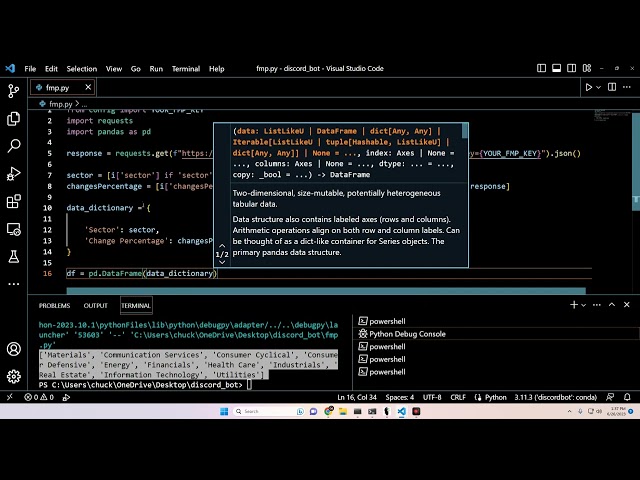Screen dimensions: 640x480
Task: Toggle the secondary side bar
Action: click(571, 68)
